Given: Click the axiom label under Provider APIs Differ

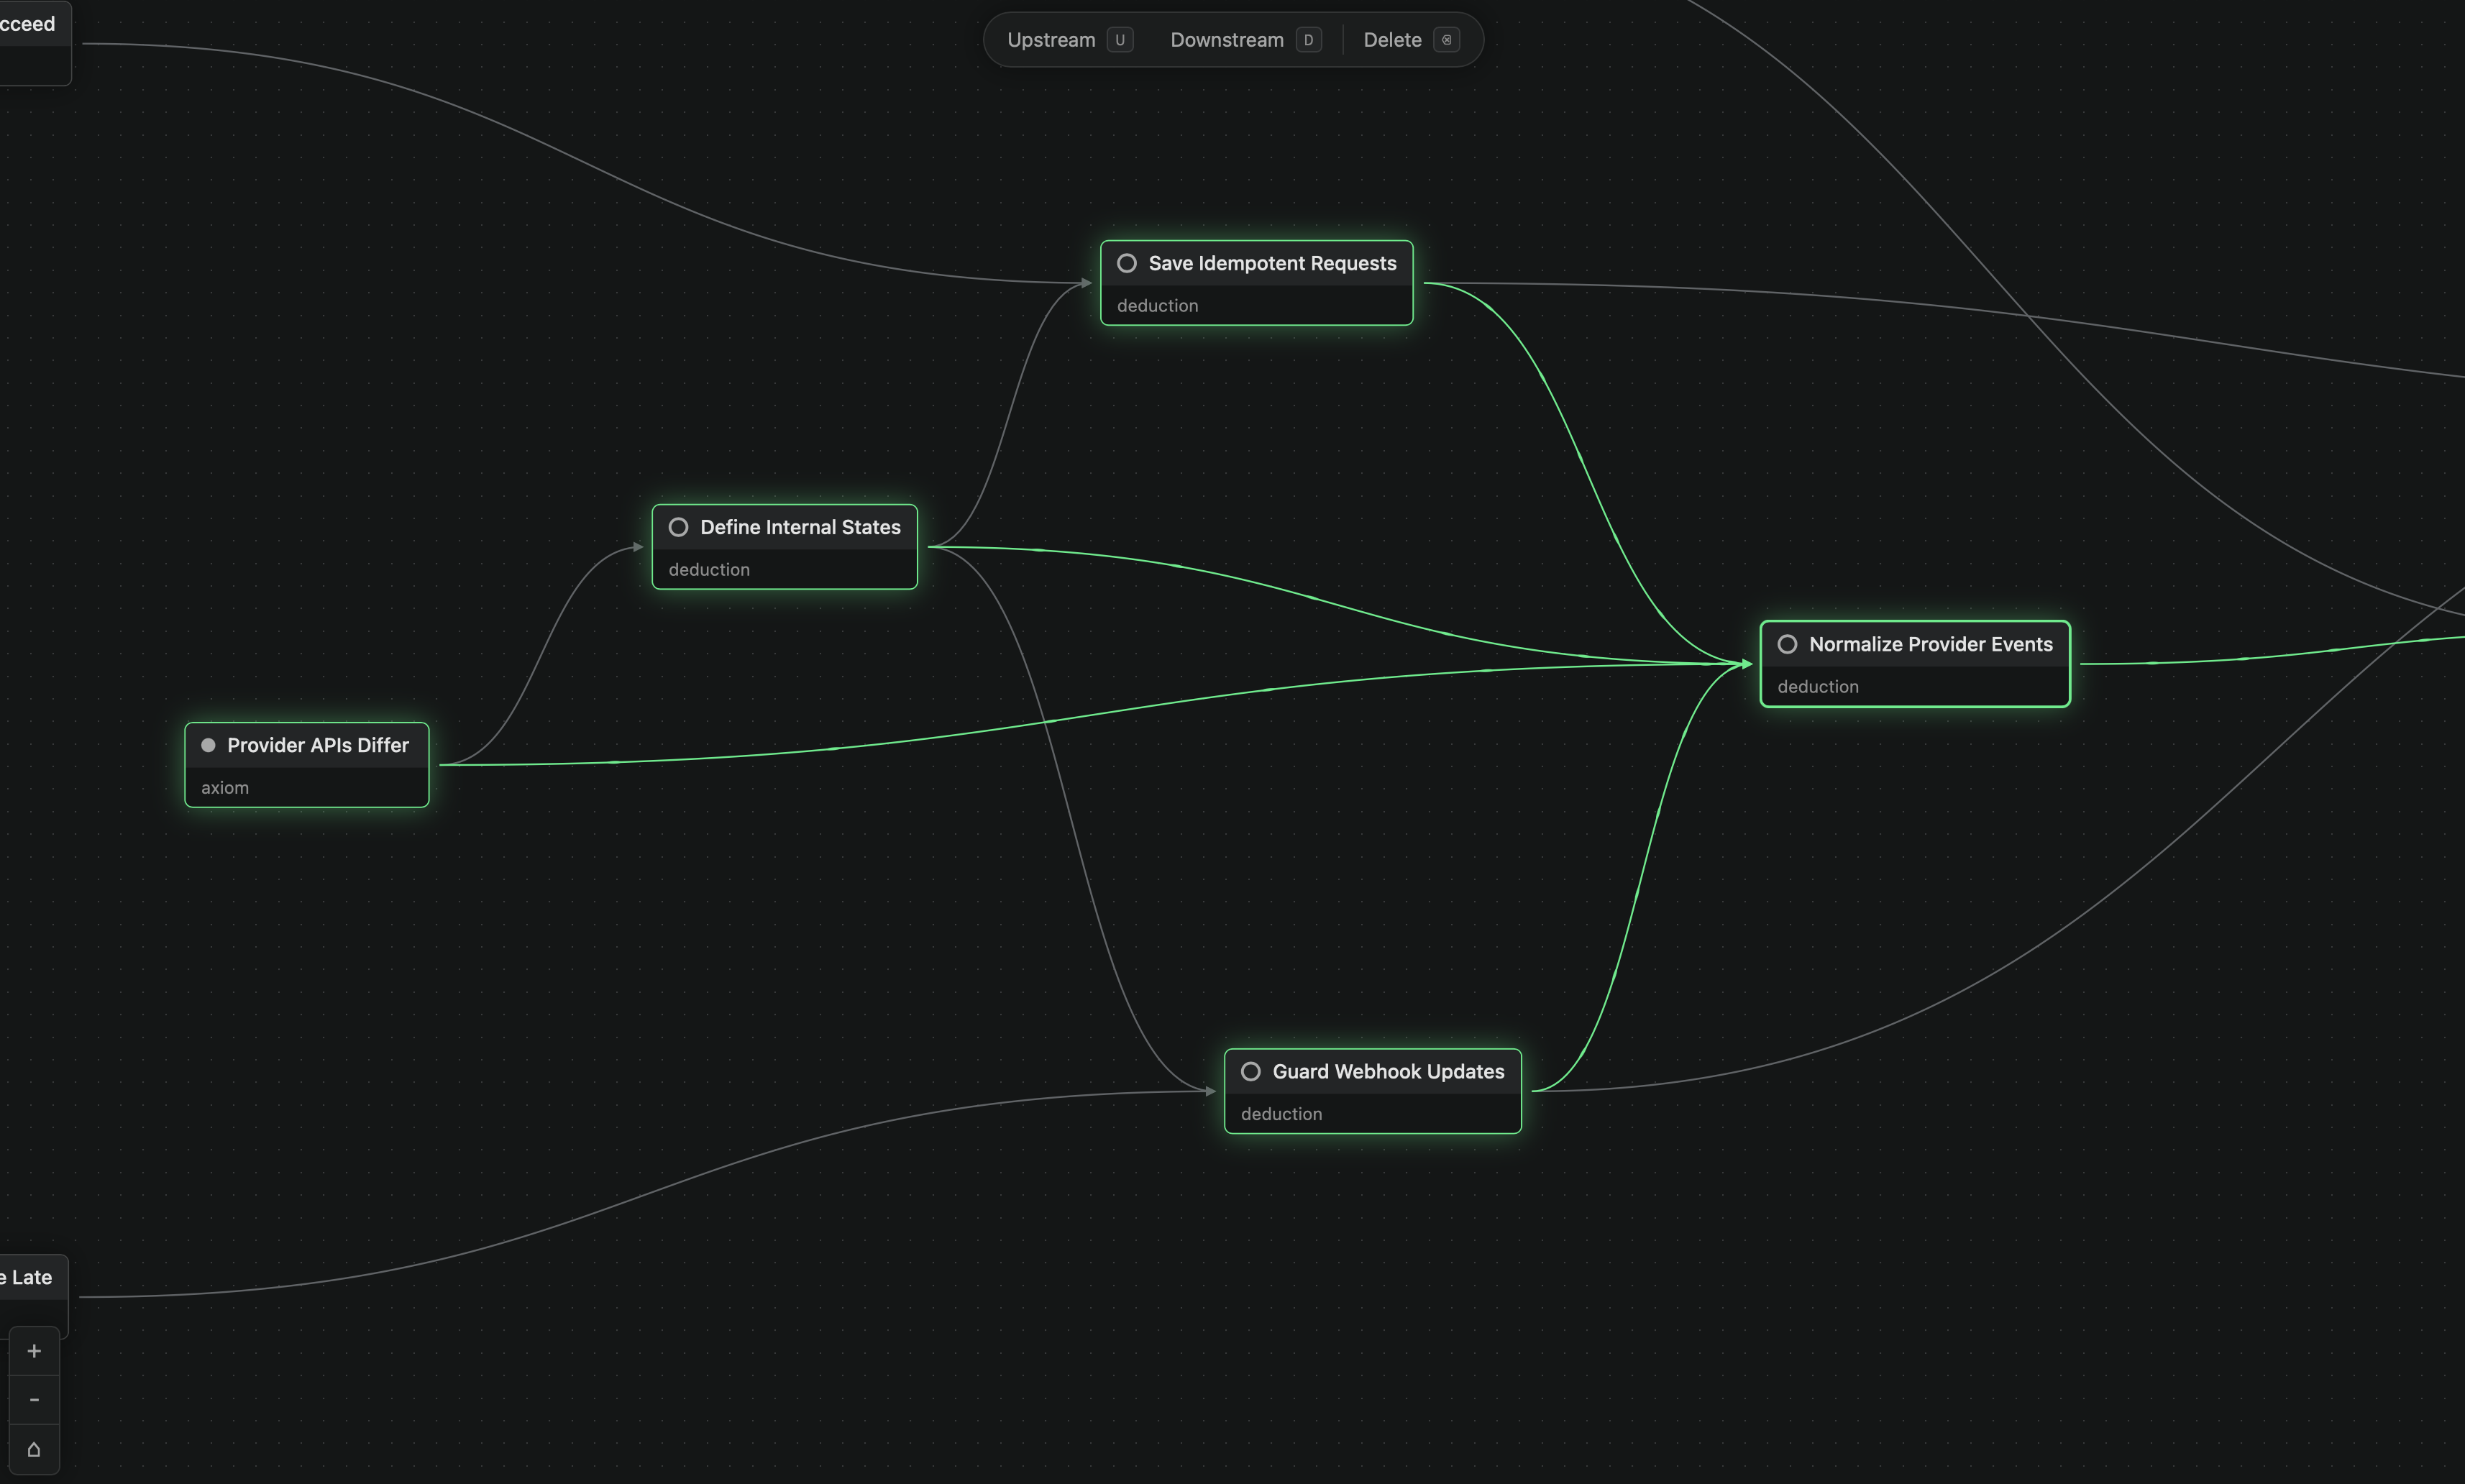Looking at the screenshot, I should point(225,788).
